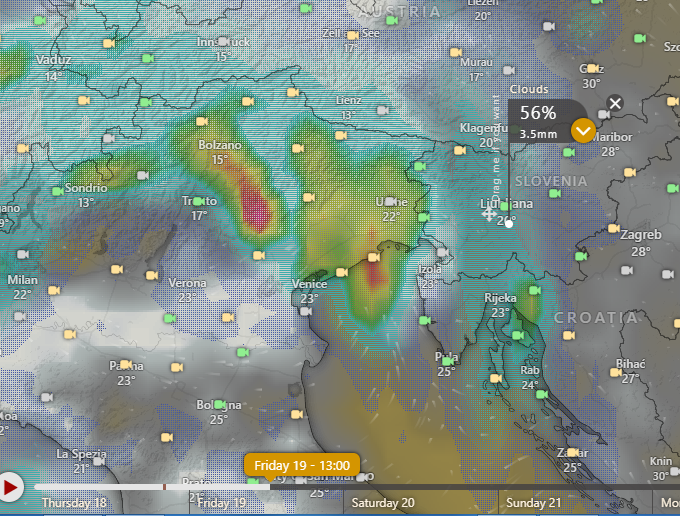
Task: Jump to Thursday 18 on the timeline
Action: [x=74, y=503]
